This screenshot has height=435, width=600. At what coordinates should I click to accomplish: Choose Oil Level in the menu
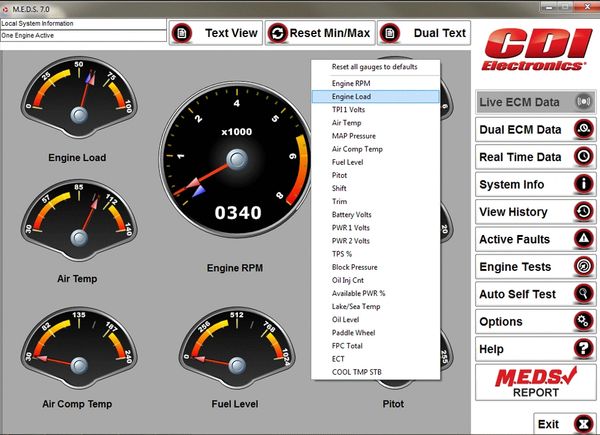(x=376, y=319)
